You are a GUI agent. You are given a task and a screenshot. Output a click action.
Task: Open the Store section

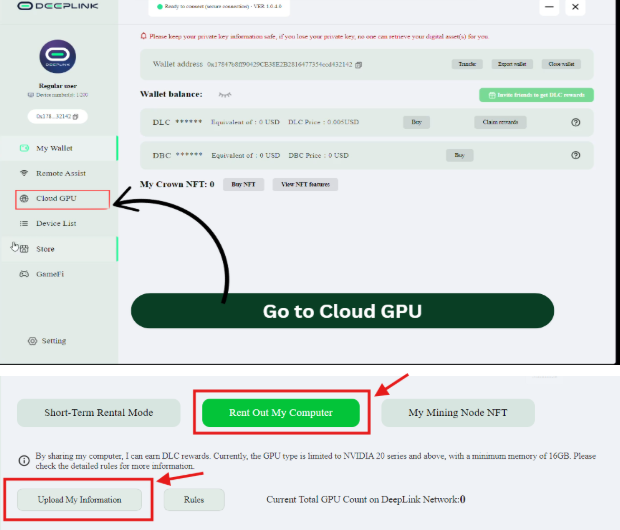point(59,249)
